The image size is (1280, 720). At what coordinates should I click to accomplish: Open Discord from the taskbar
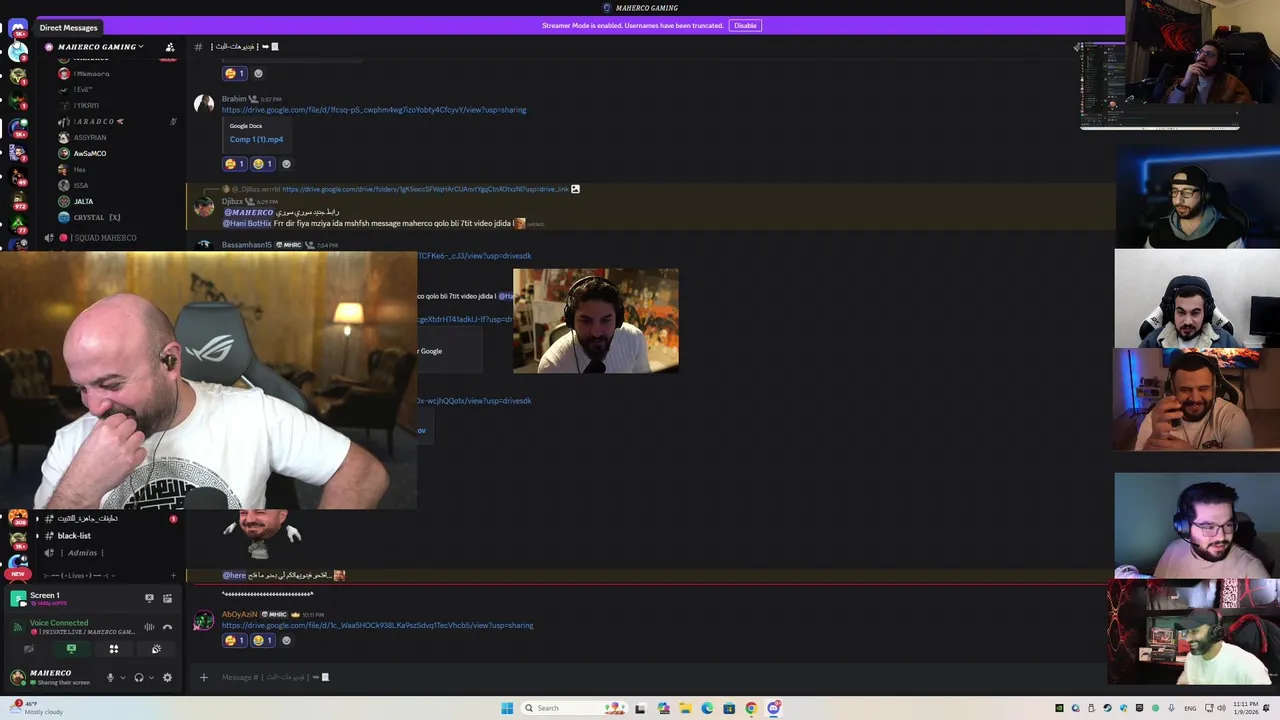tap(774, 708)
